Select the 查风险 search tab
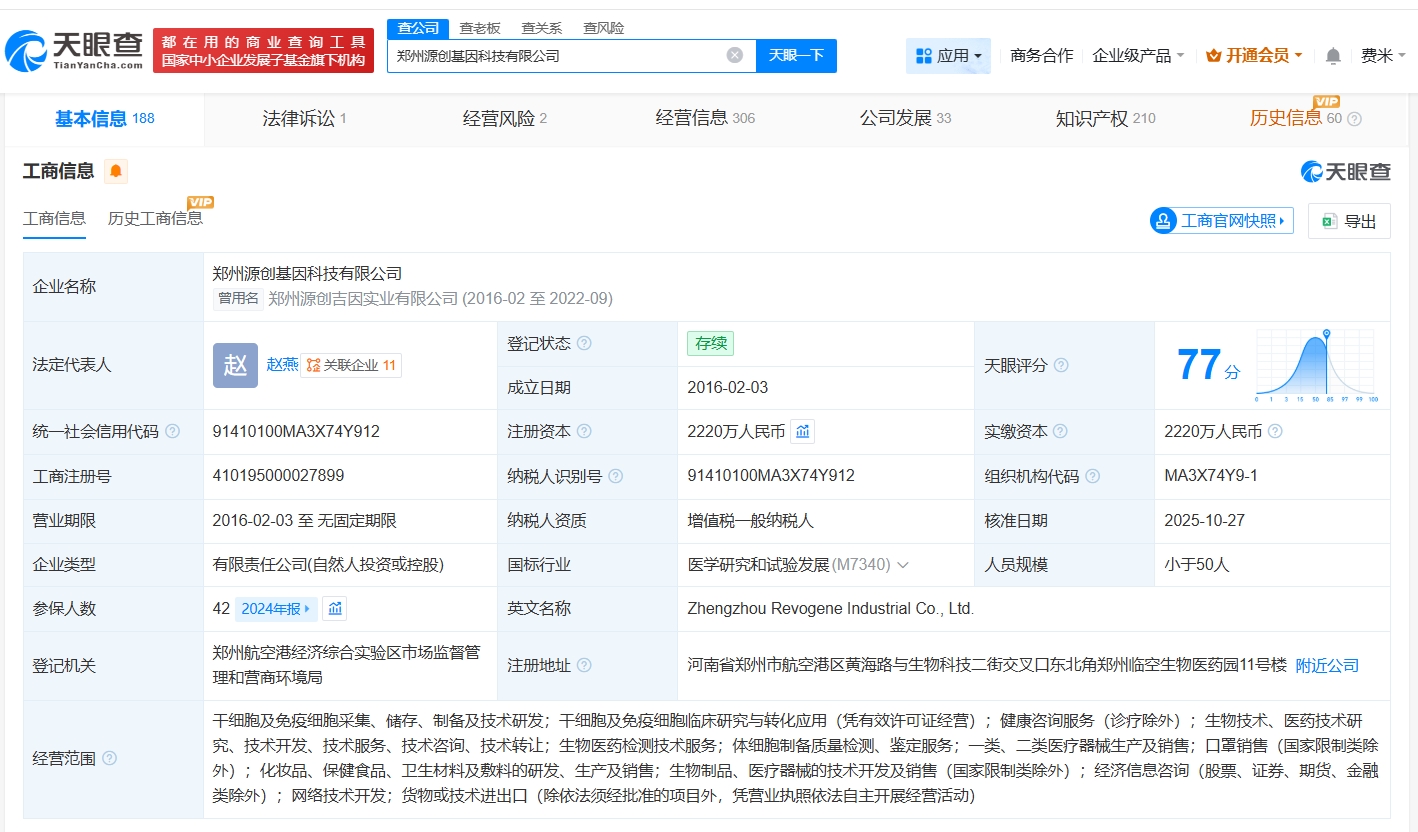The height and width of the screenshot is (832, 1418). [603, 28]
